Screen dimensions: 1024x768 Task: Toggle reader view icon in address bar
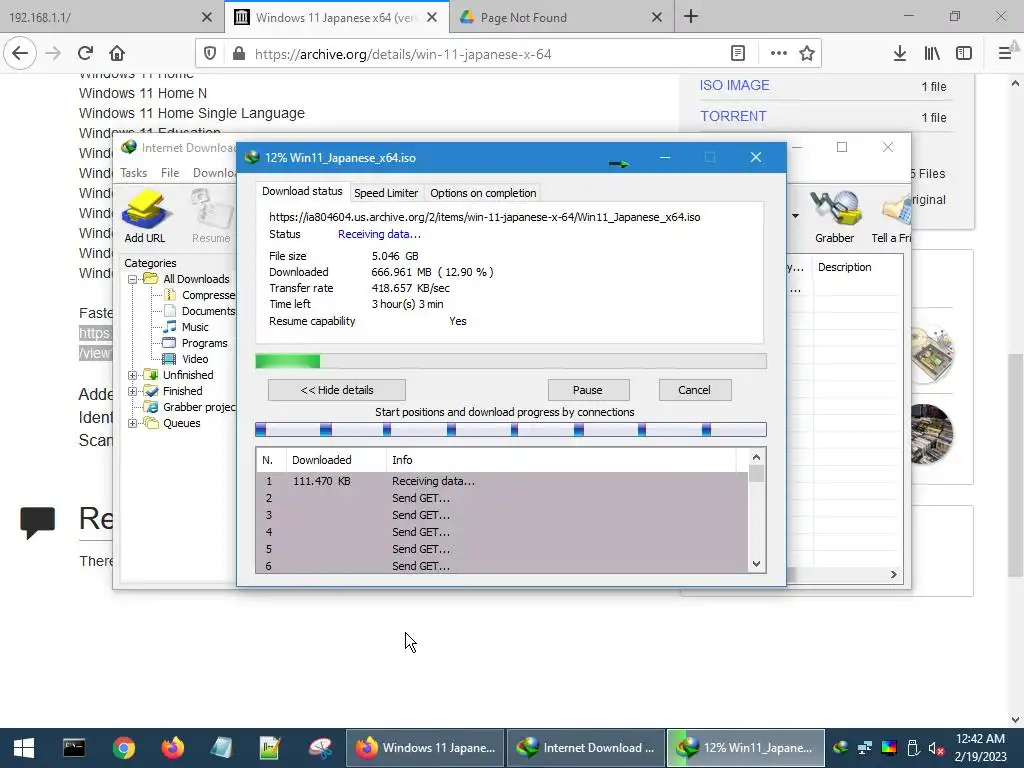point(738,54)
